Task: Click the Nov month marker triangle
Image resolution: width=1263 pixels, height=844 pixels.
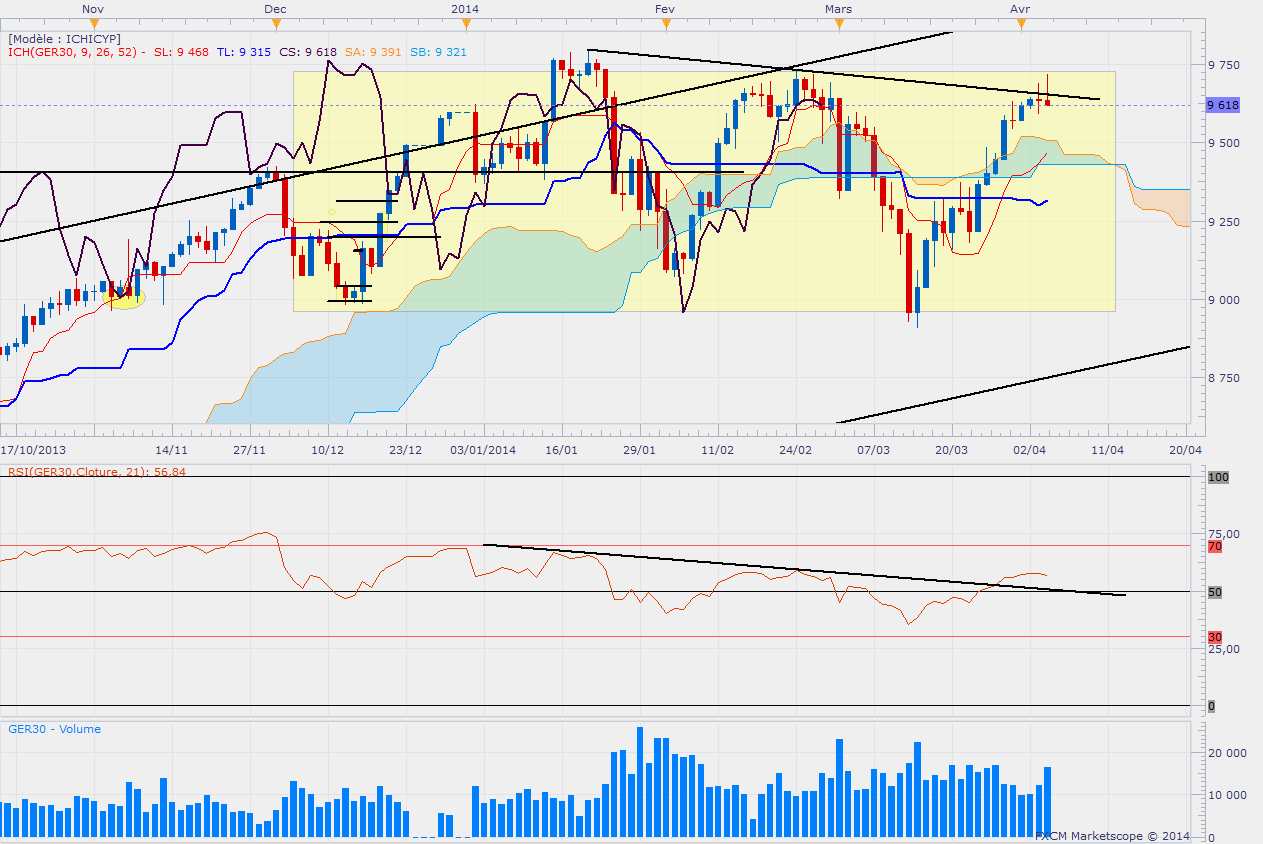Action: [92, 21]
